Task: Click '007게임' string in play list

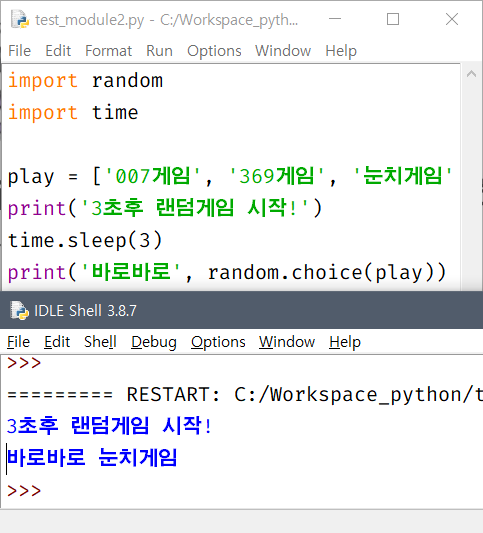Action: 153,176
